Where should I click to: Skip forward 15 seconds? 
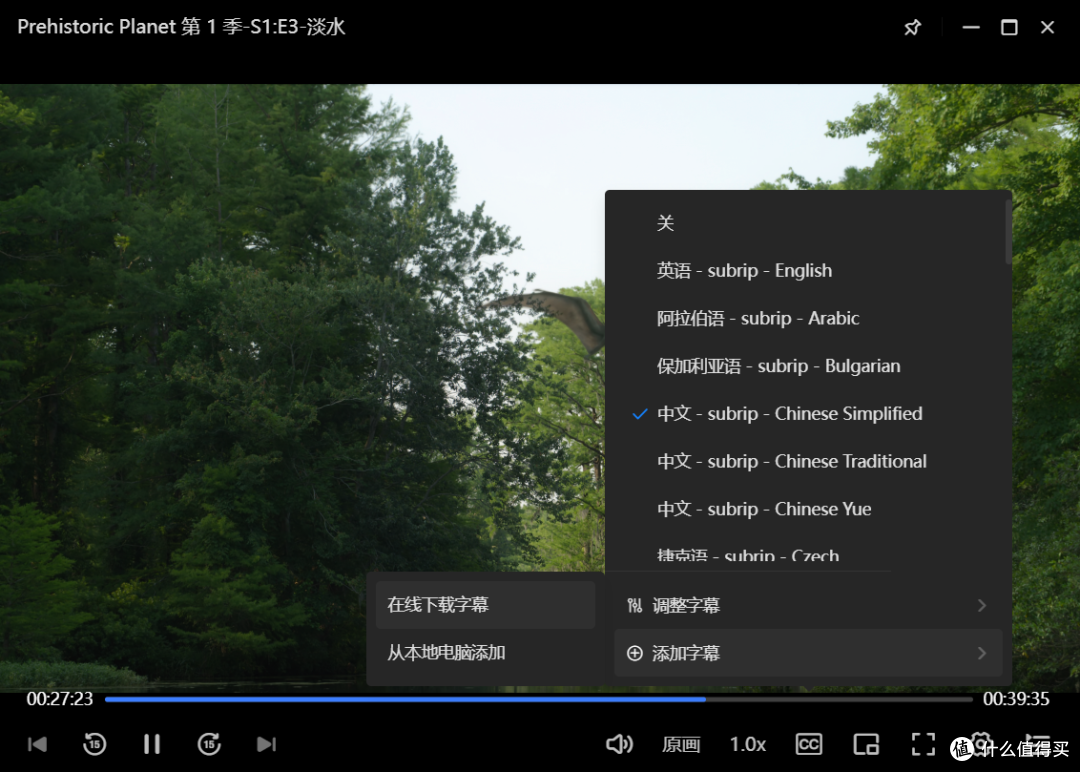[x=209, y=744]
